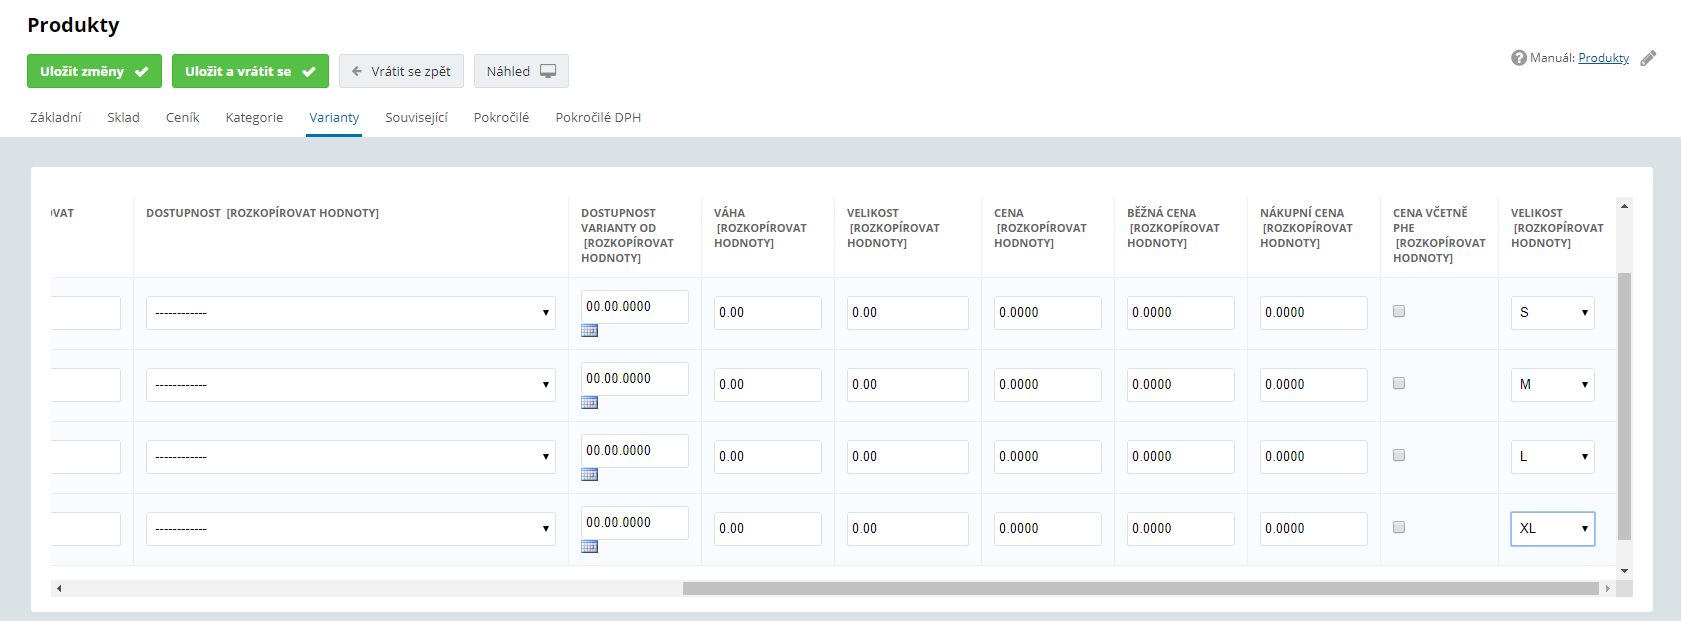This screenshot has width=1681, height=621.
Task: Open the Velikost dropdown showing XL
Action: 1552,529
